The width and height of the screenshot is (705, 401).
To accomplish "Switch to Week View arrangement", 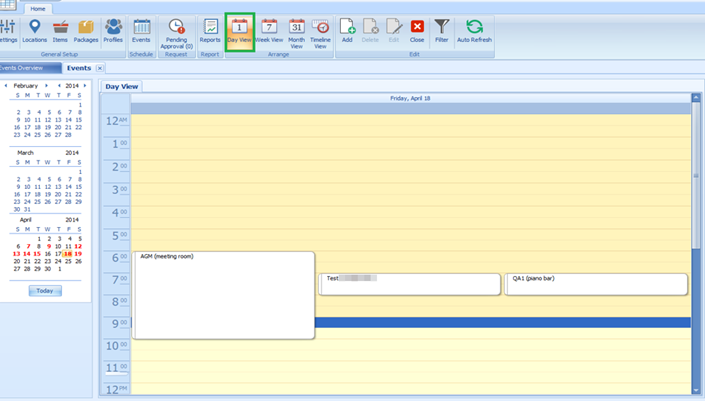I will (x=269, y=31).
